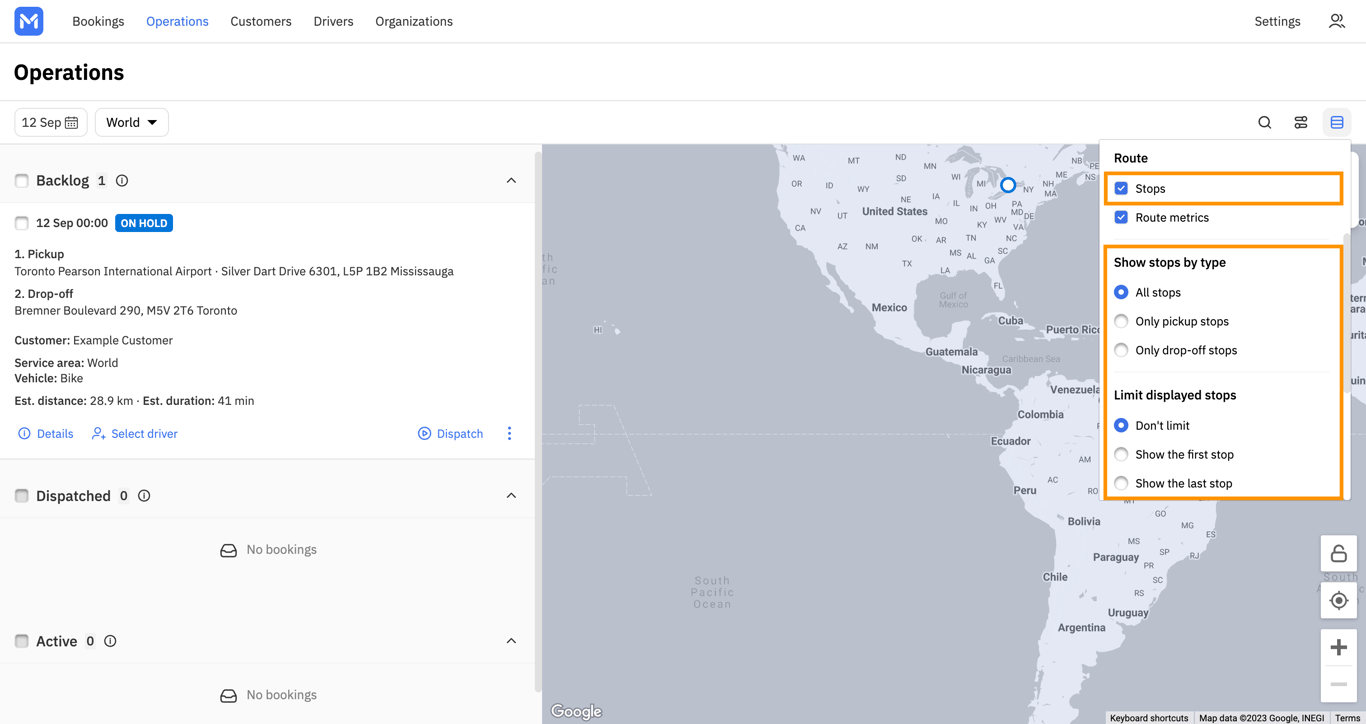Go to the Customers tab

click(261, 21)
